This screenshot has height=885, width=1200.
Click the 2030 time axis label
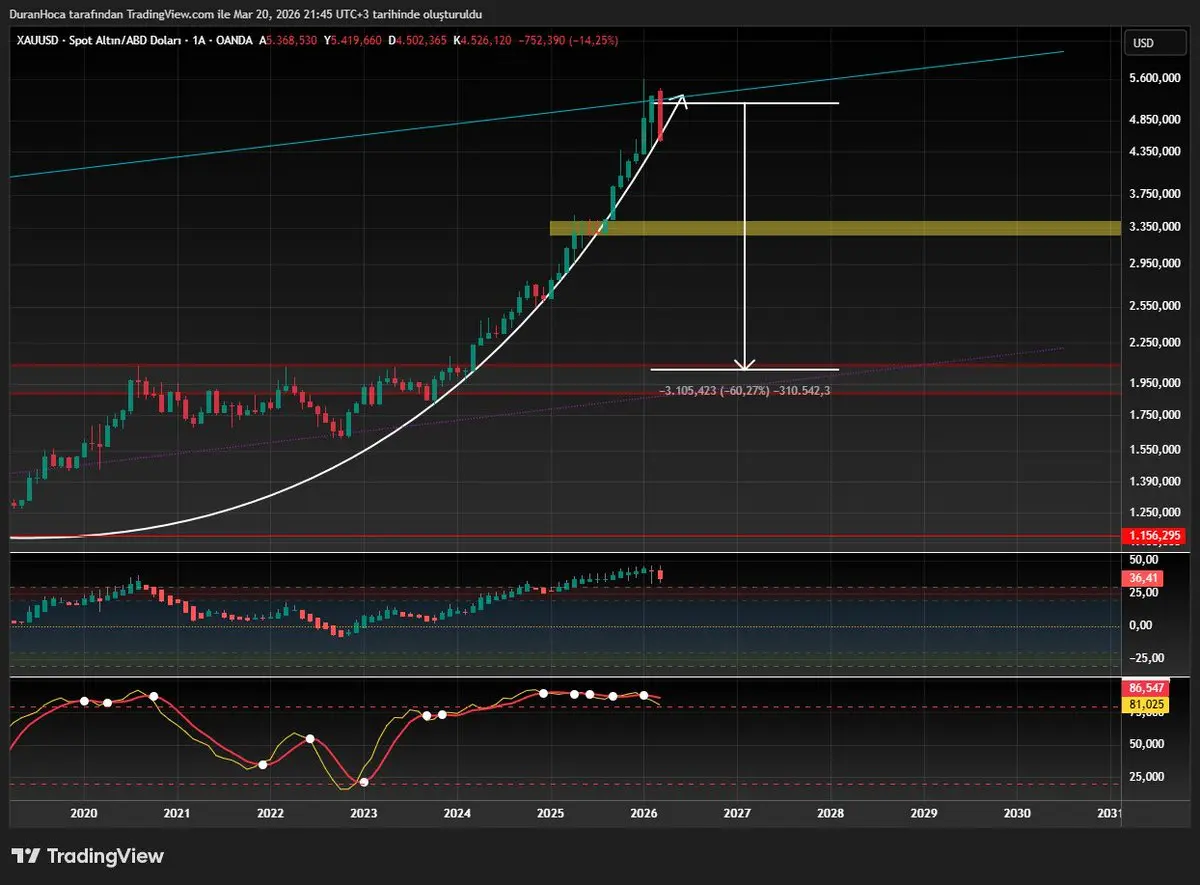click(x=1016, y=816)
